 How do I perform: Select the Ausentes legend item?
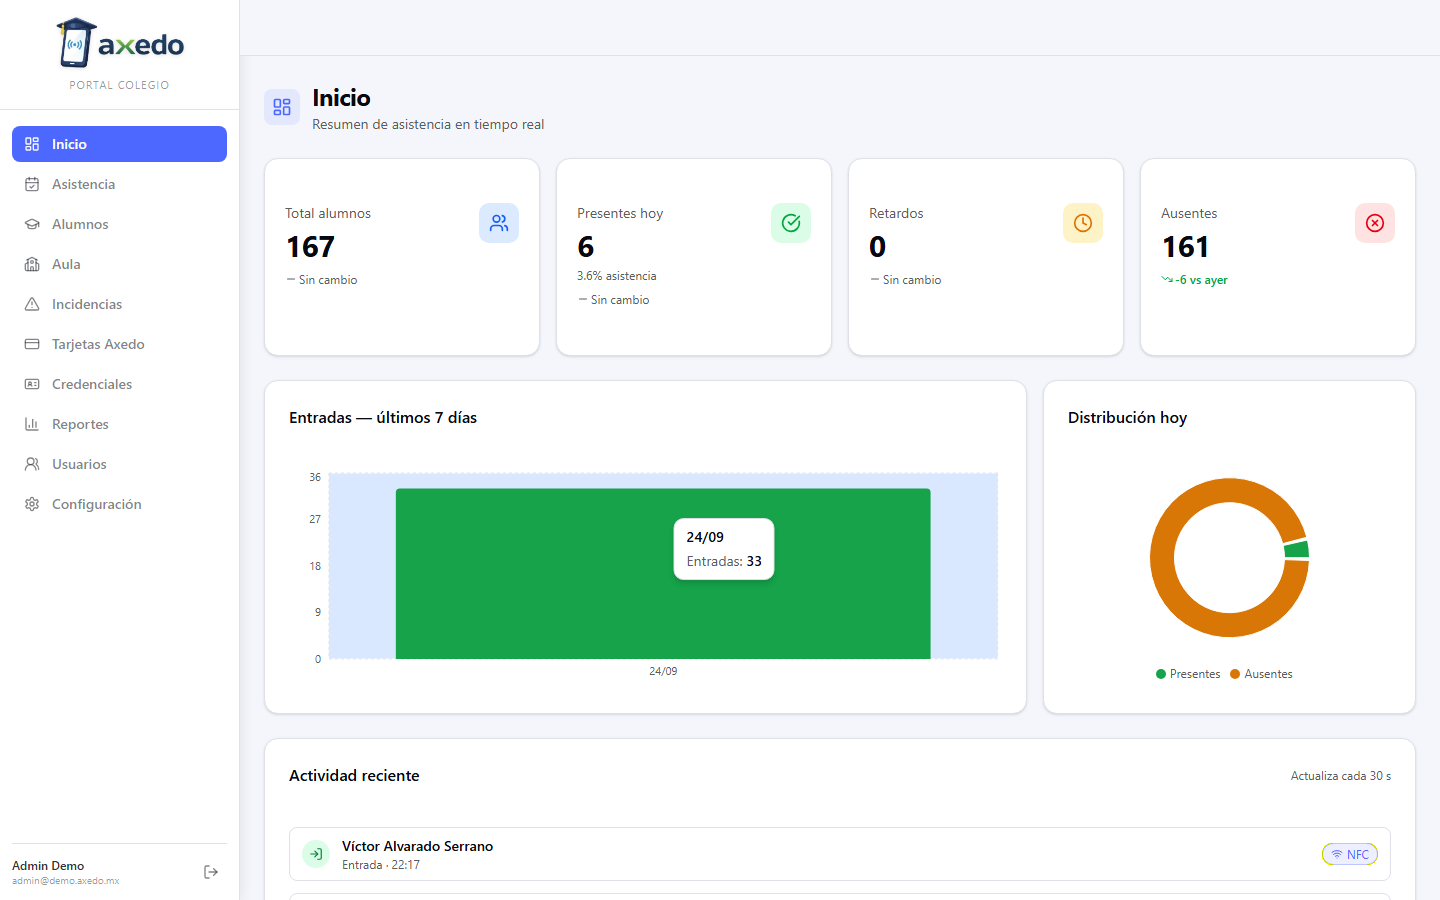(1261, 674)
